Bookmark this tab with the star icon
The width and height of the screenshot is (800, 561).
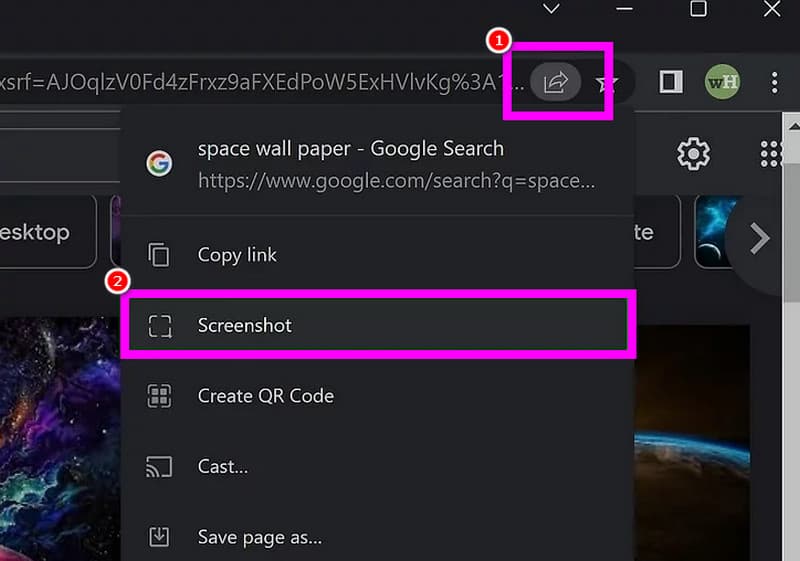(x=606, y=82)
